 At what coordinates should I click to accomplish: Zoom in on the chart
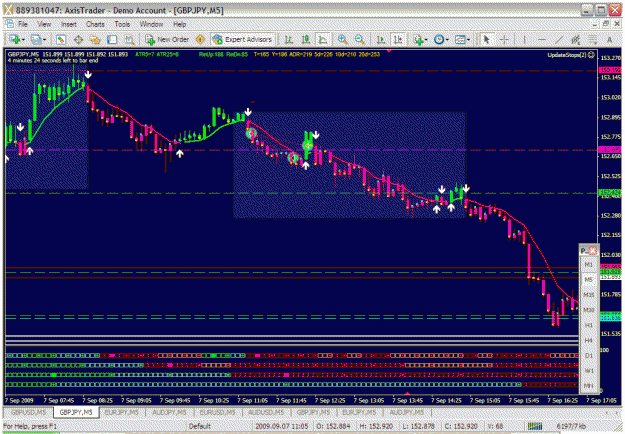pyautogui.click(x=342, y=39)
